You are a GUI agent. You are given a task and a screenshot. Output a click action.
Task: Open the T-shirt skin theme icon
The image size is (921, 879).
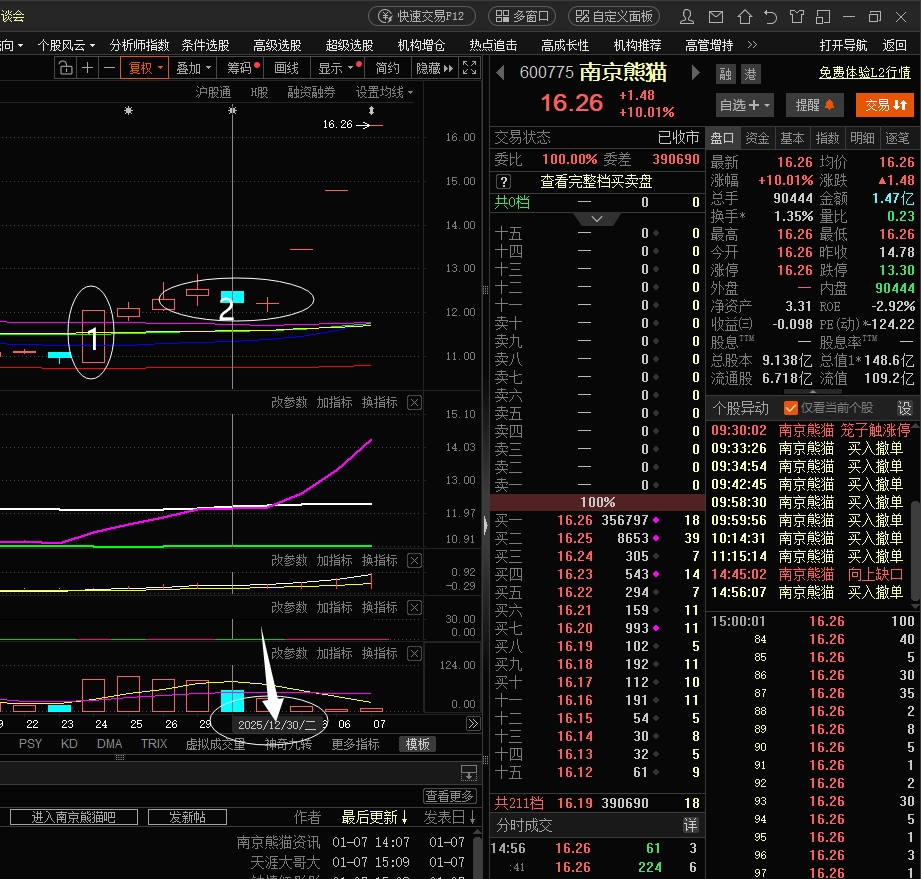pos(796,16)
